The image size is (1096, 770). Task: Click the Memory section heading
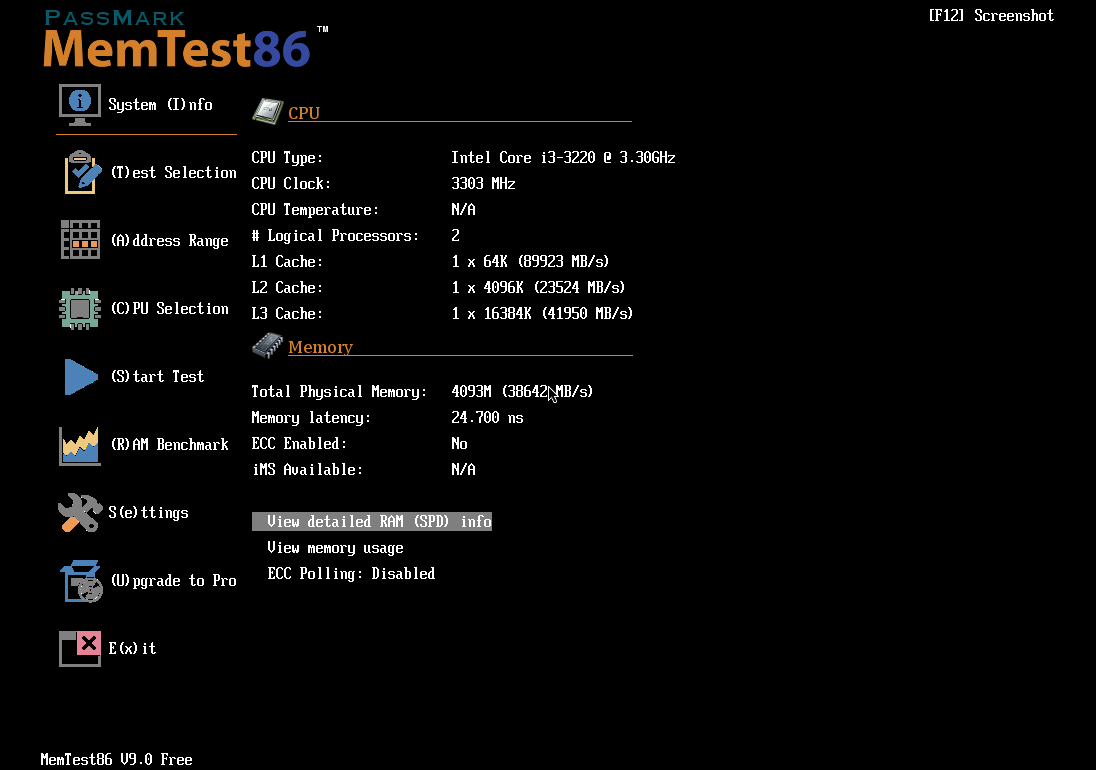coord(320,347)
